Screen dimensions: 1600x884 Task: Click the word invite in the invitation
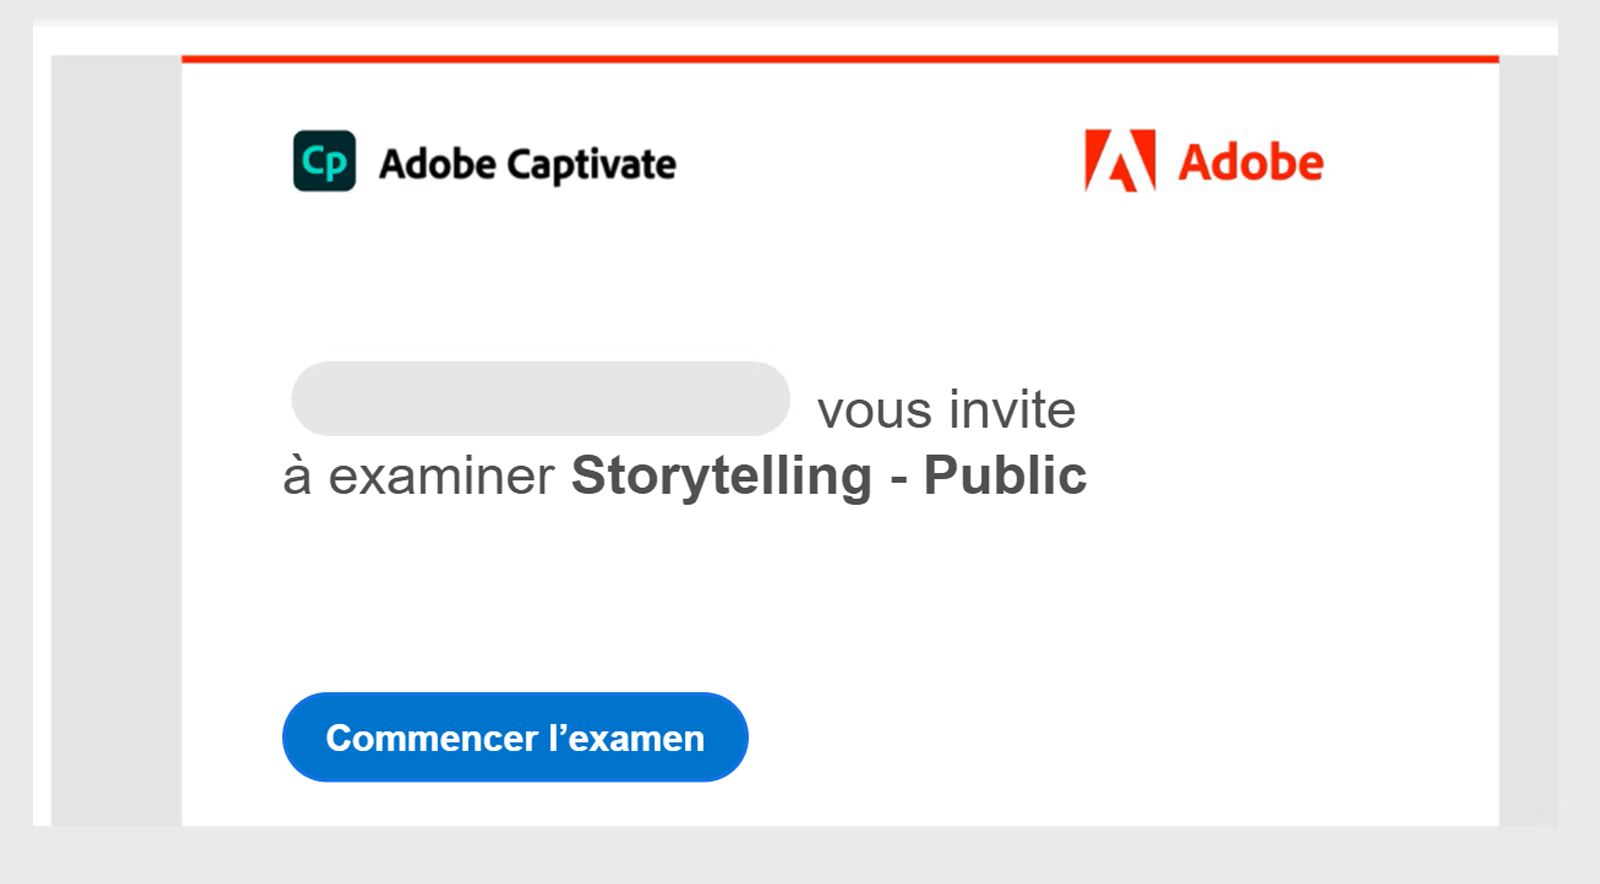(x=1012, y=410)
